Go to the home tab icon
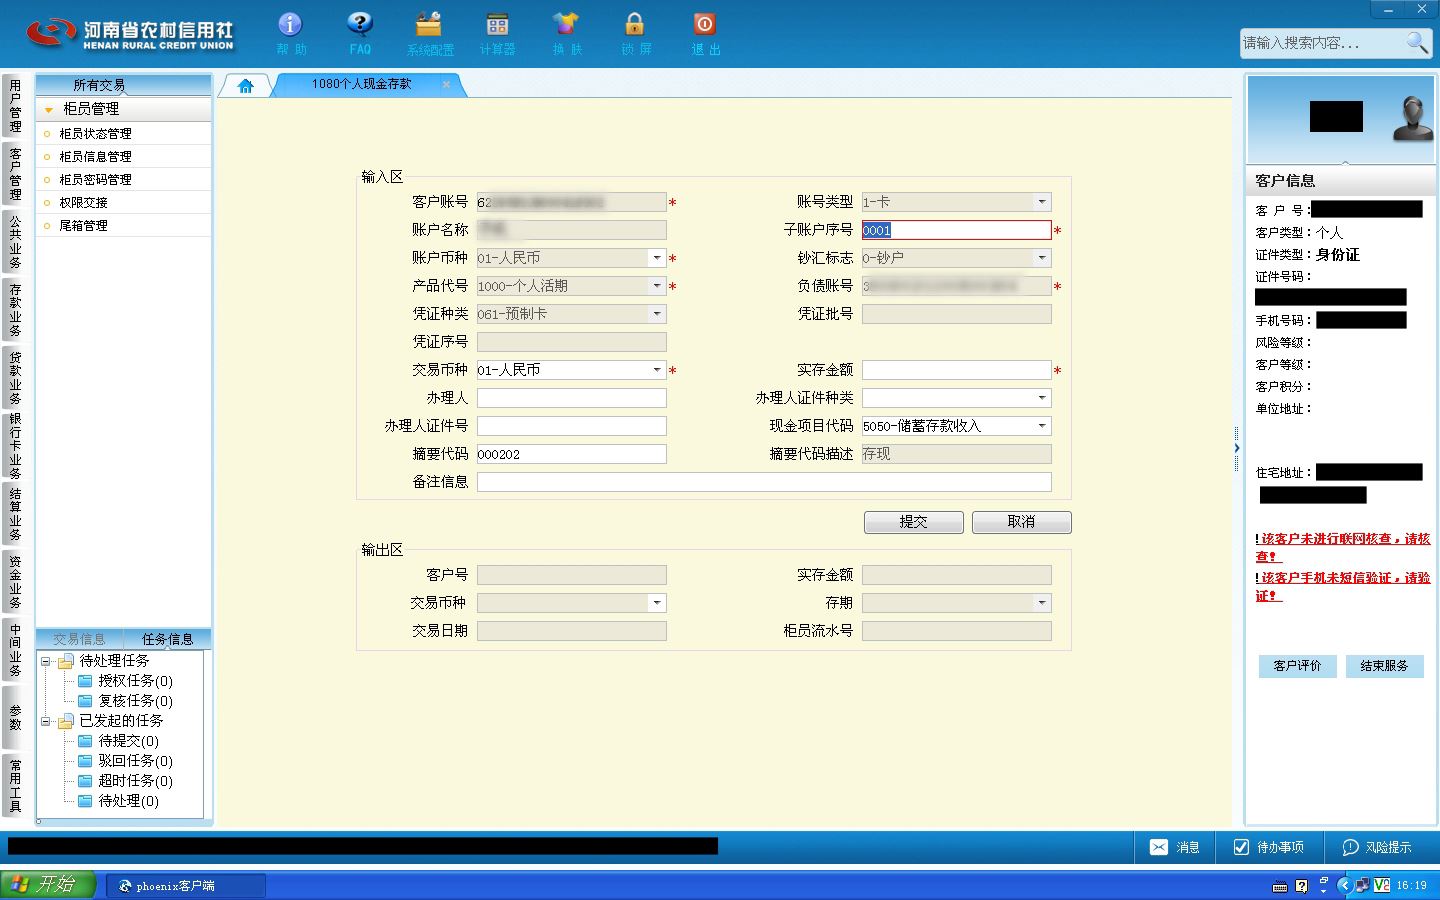Image resolution: width=1440 pixels, height=900 pixels. [x=246, y=86]
